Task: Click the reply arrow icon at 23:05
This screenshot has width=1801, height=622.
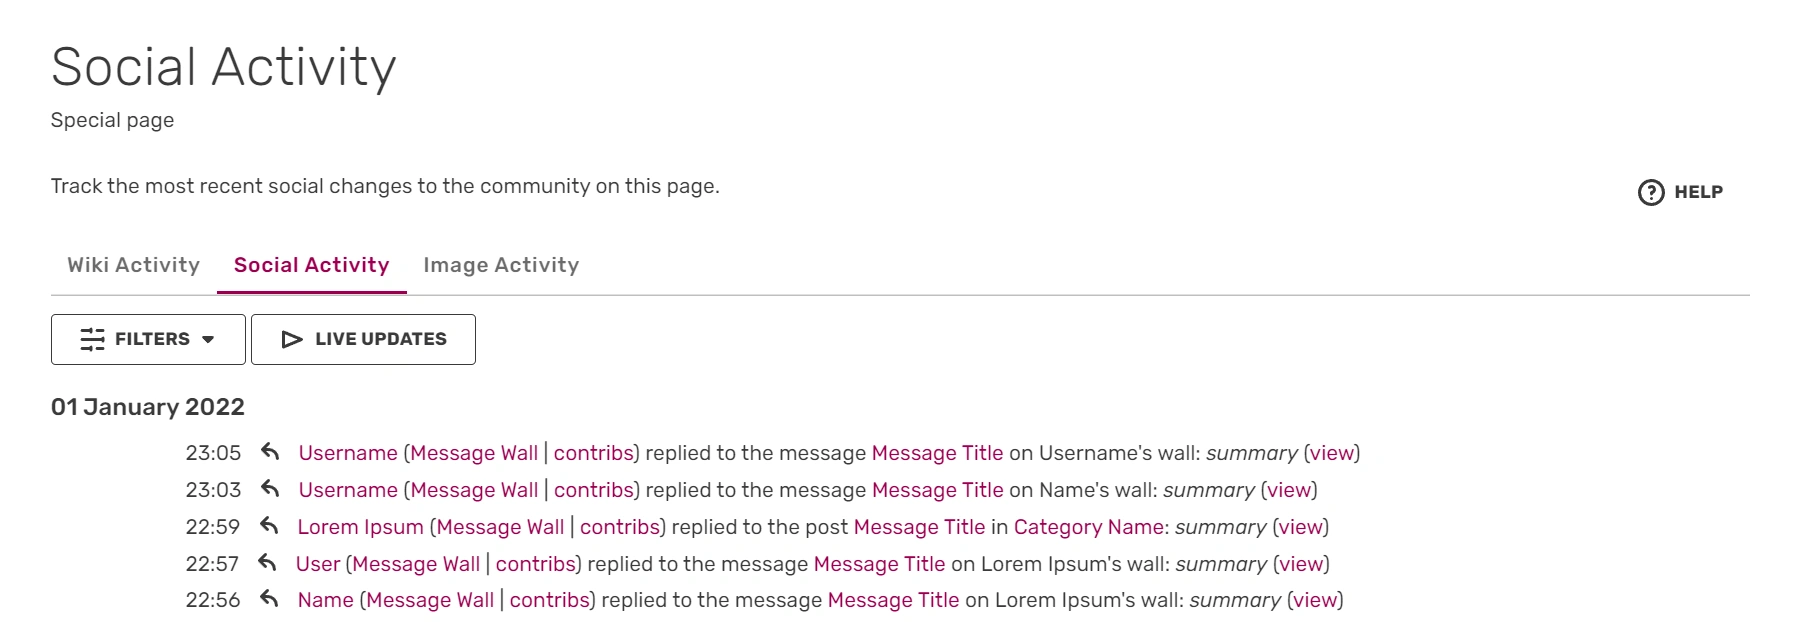Action: coord(270,452)
